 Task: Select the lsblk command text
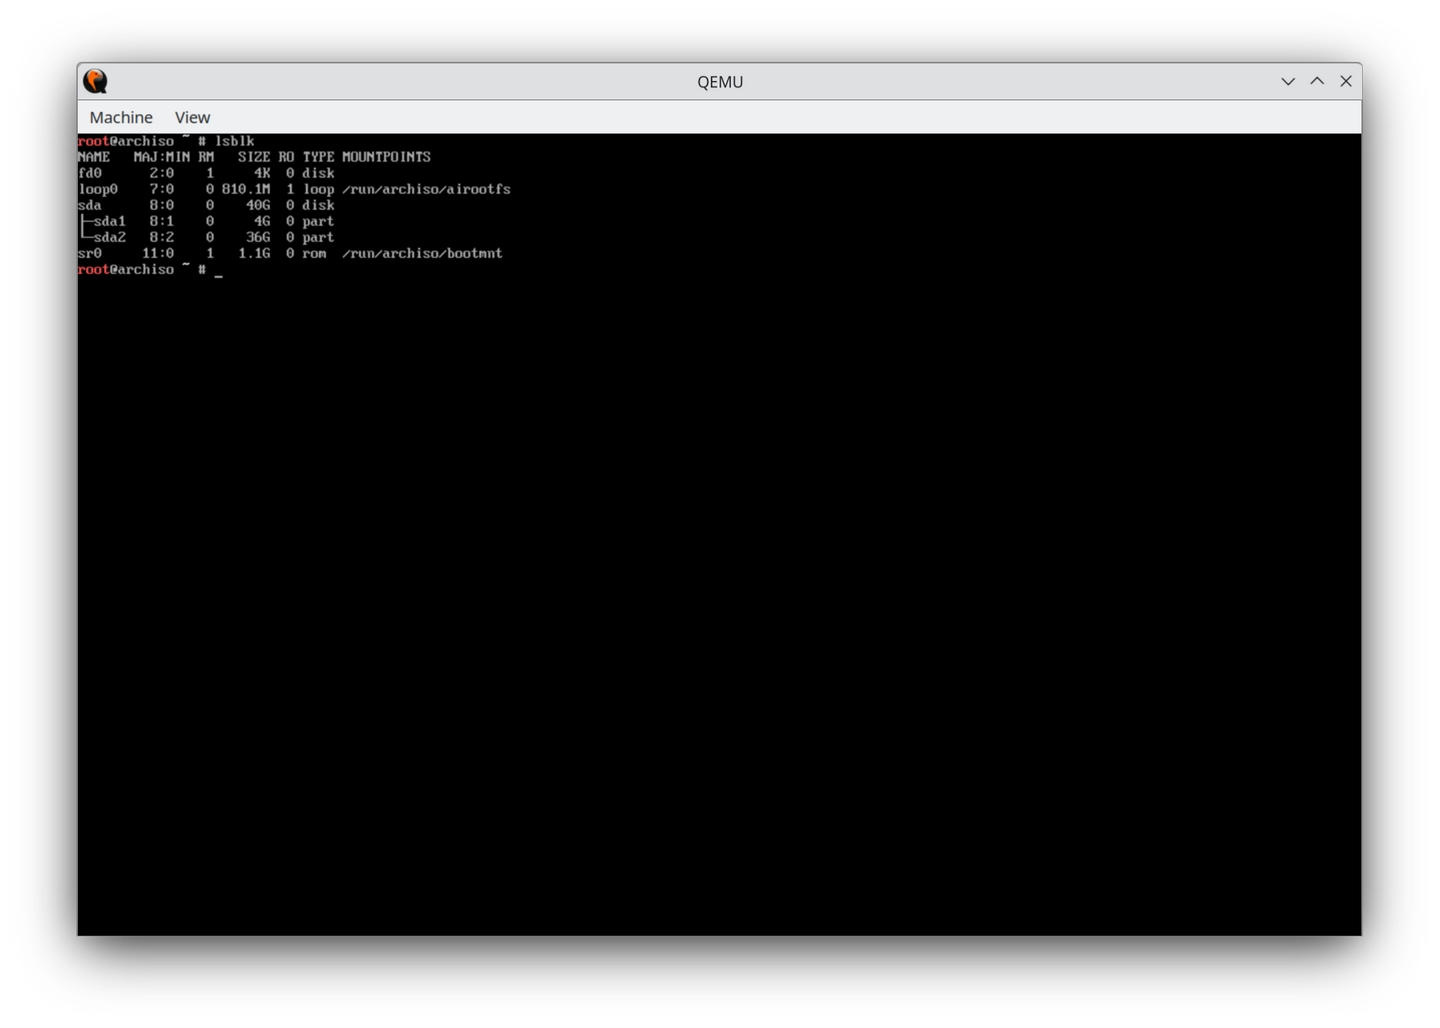coord(235,141)
